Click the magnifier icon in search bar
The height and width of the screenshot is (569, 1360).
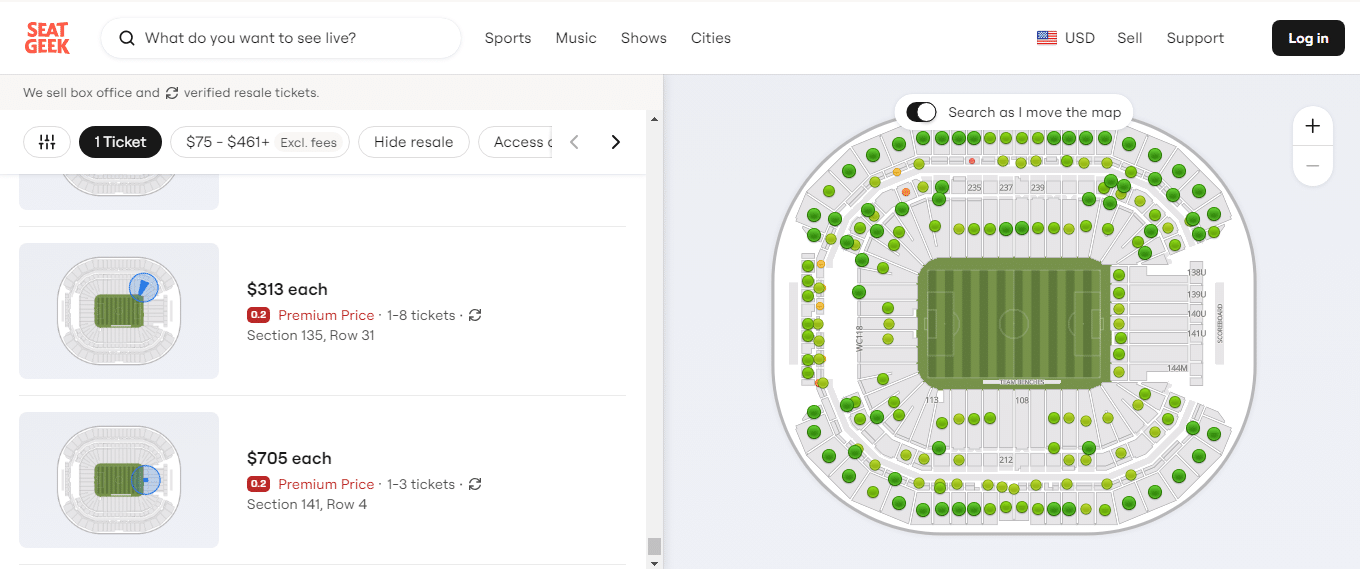pos(127,38)
